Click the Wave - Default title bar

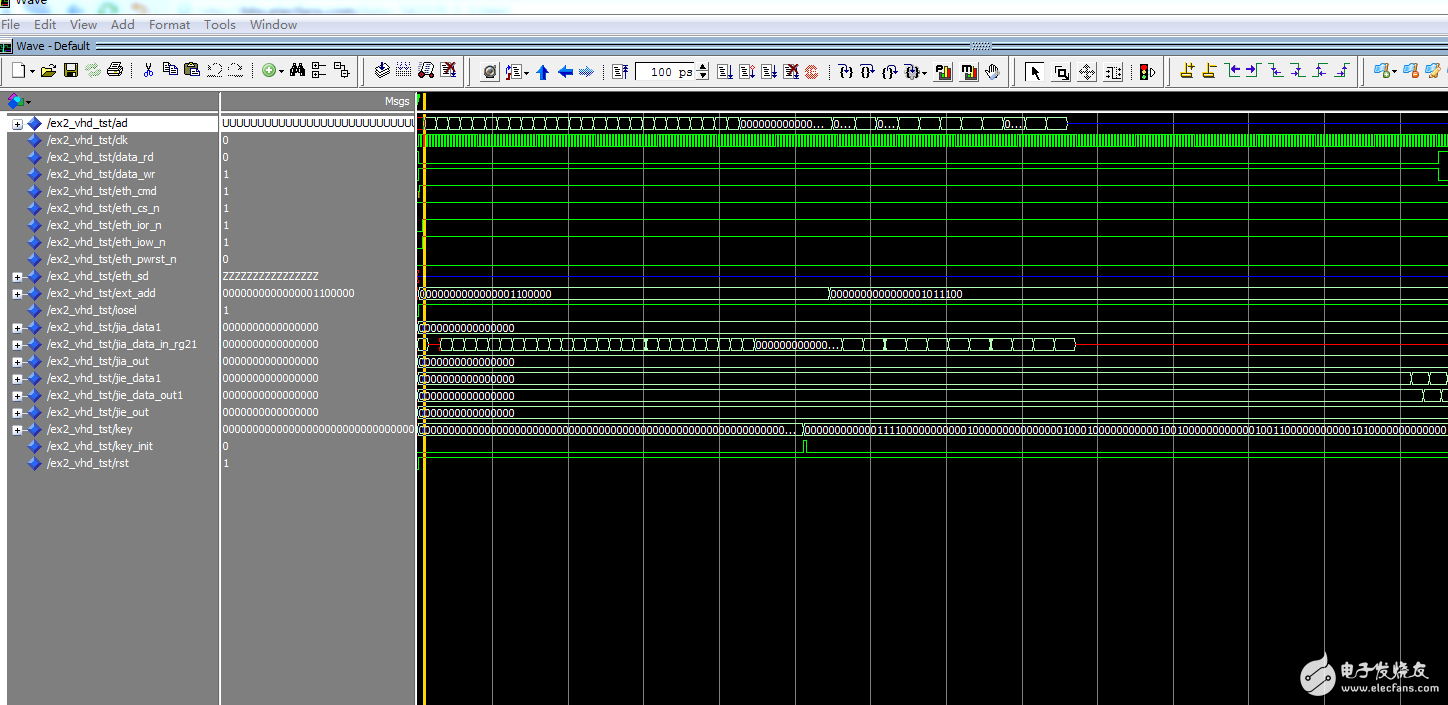pos(724,46)
